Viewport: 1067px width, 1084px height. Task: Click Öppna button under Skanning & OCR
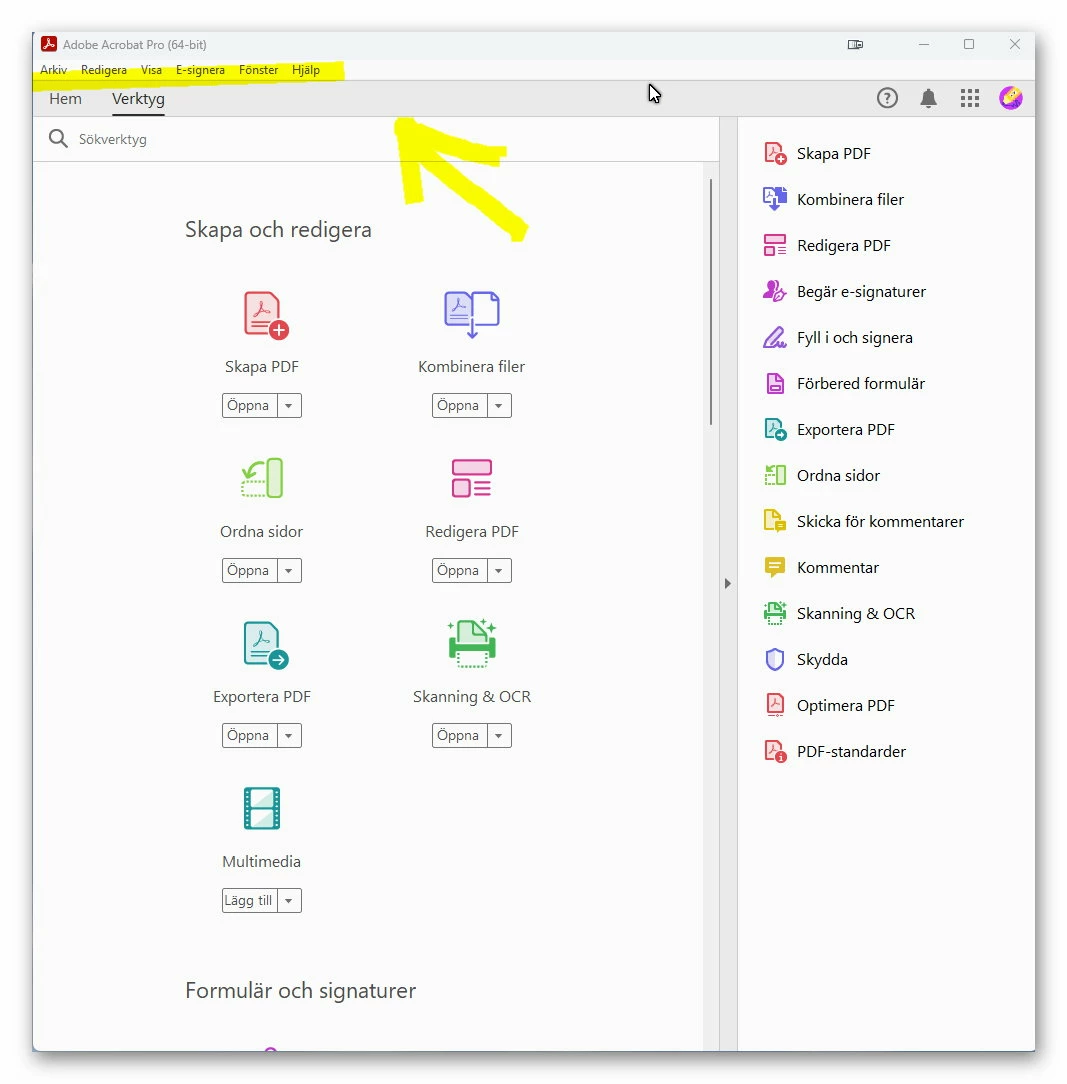[459, 736]
